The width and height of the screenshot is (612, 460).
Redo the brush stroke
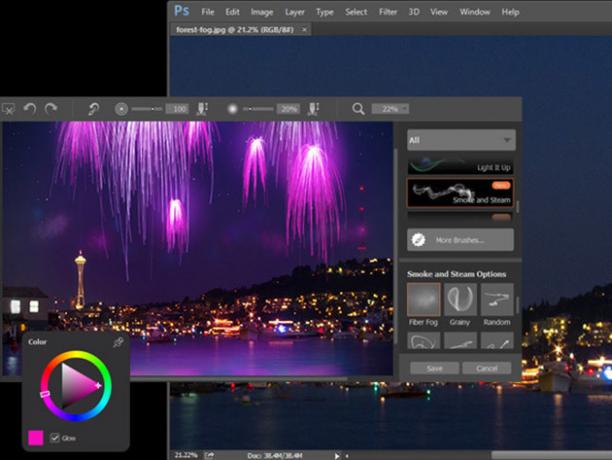(50, 108)
